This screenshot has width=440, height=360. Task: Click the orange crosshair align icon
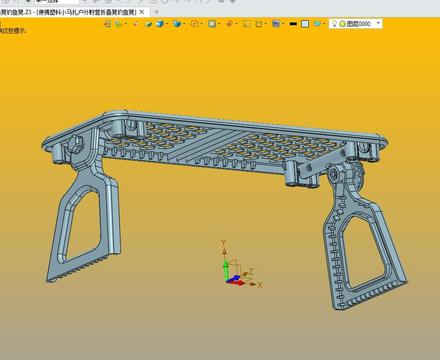[x=229, y=24]
